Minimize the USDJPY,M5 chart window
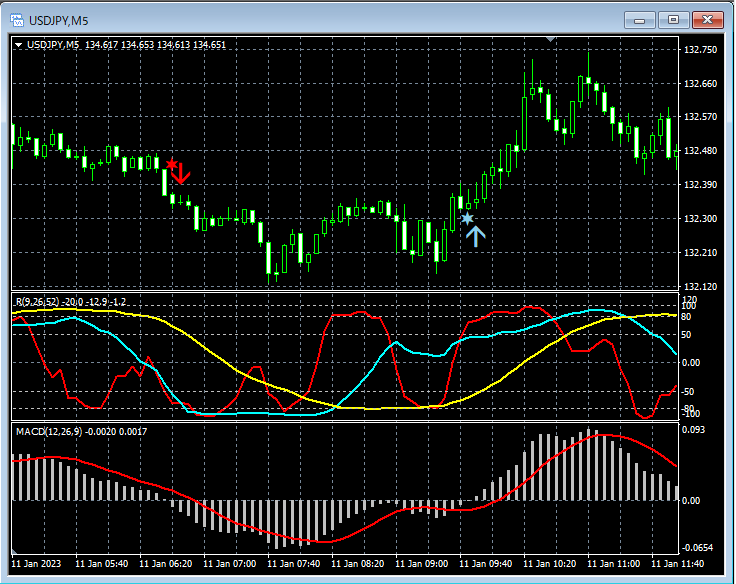This screenshot has height=584, width=736. pyautogui.click(x=639, y=21)
